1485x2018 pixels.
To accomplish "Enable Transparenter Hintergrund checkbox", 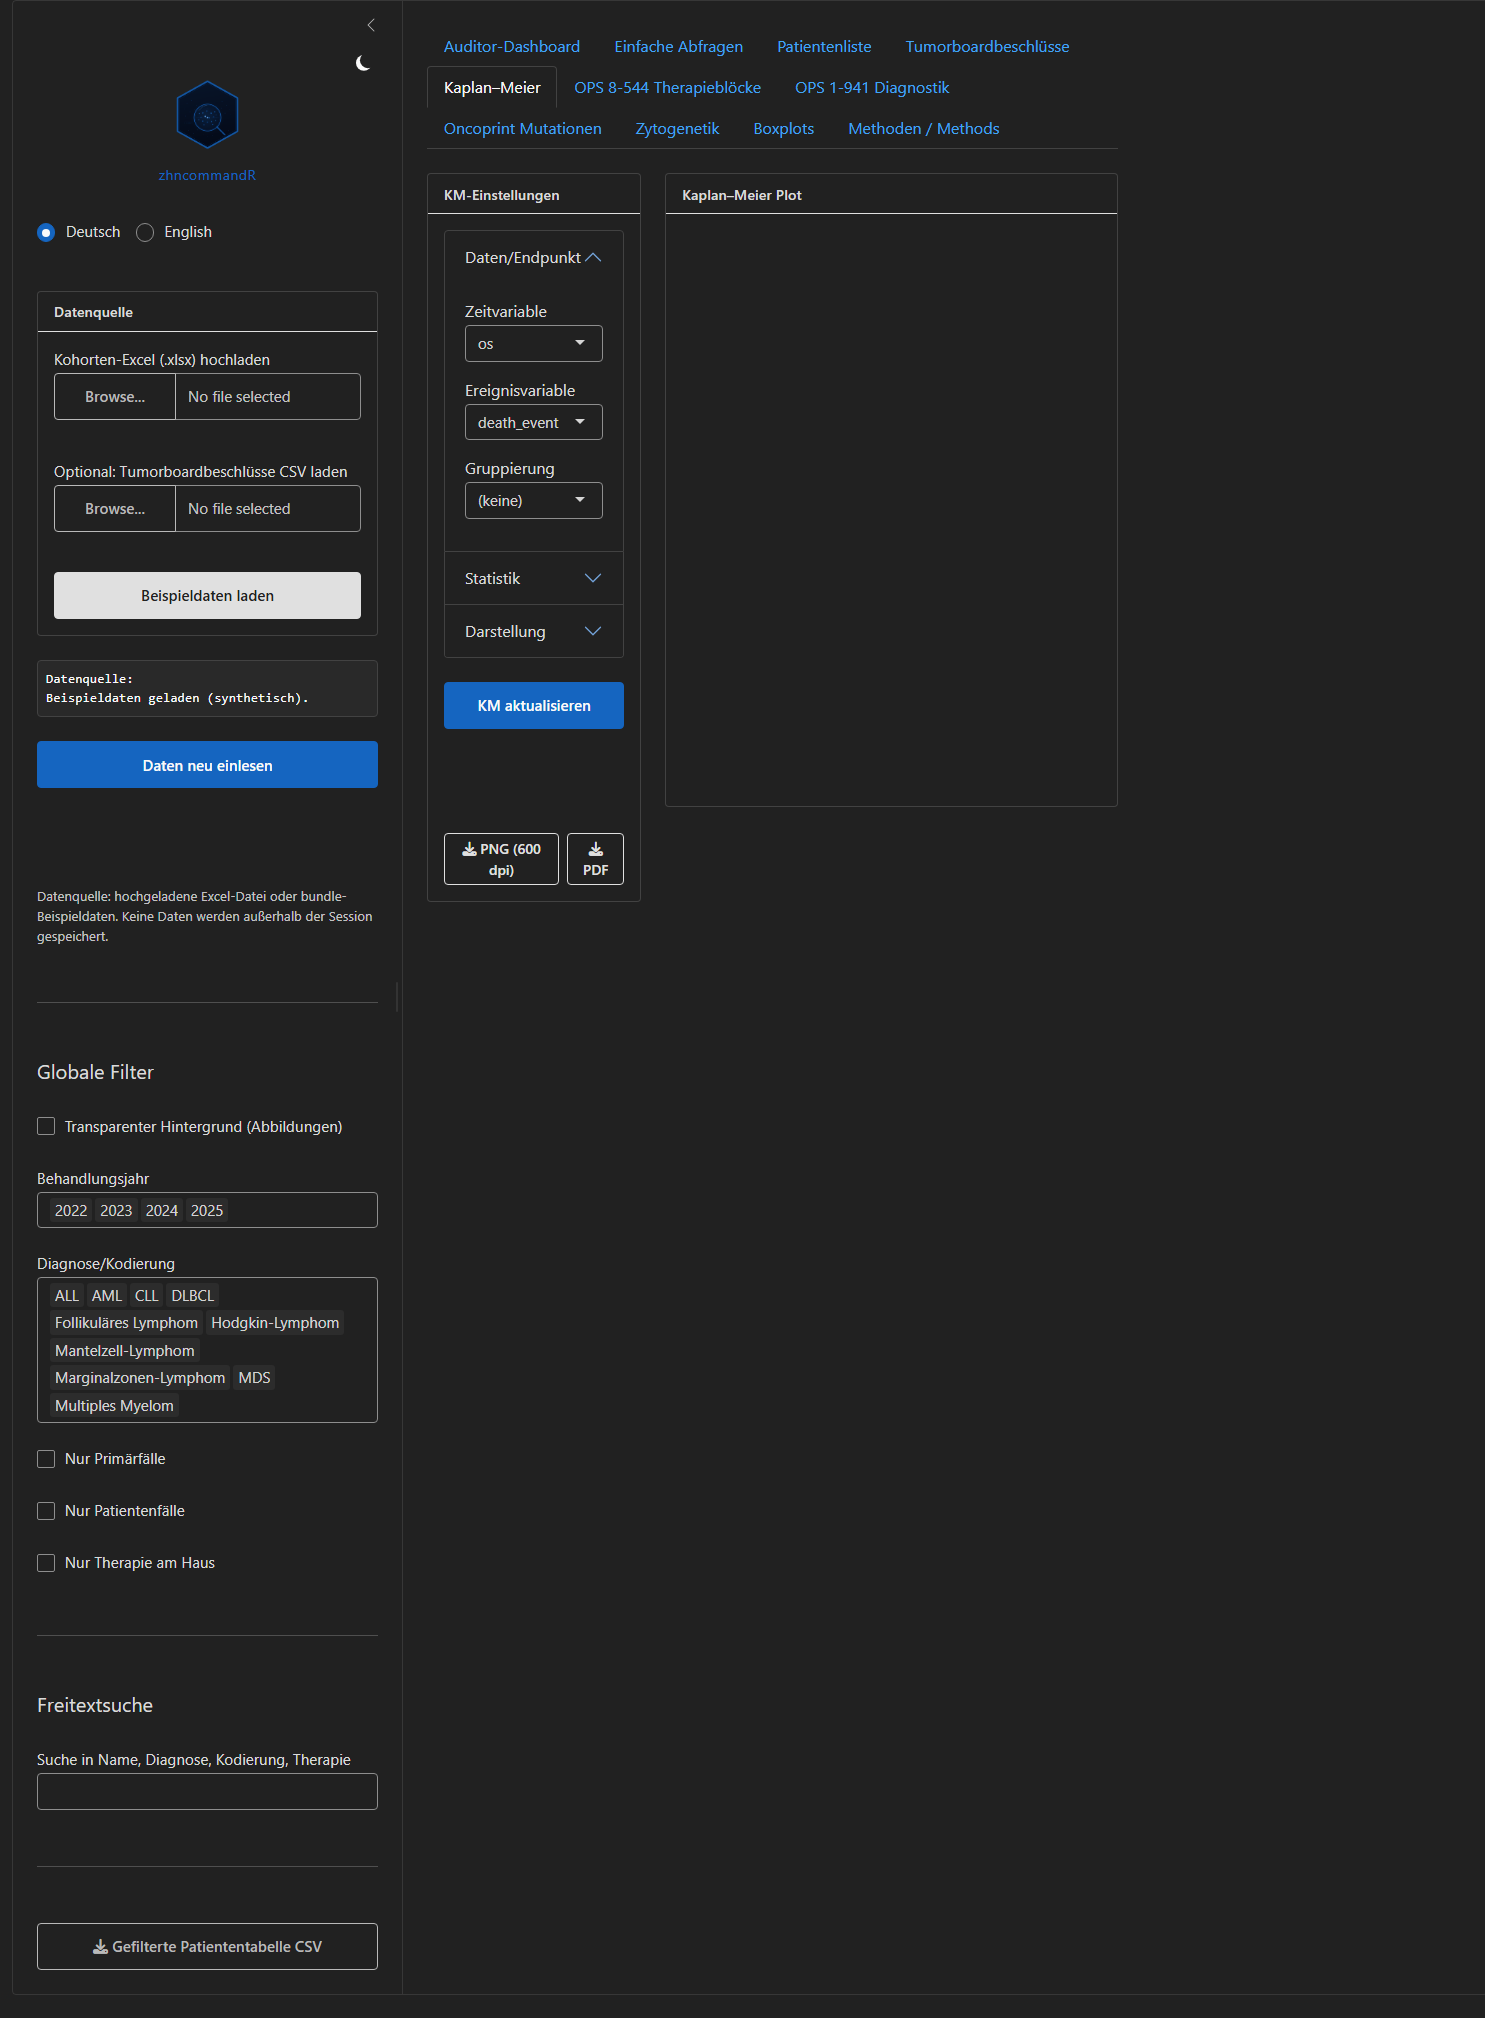I will click(x=46, y=1126).
